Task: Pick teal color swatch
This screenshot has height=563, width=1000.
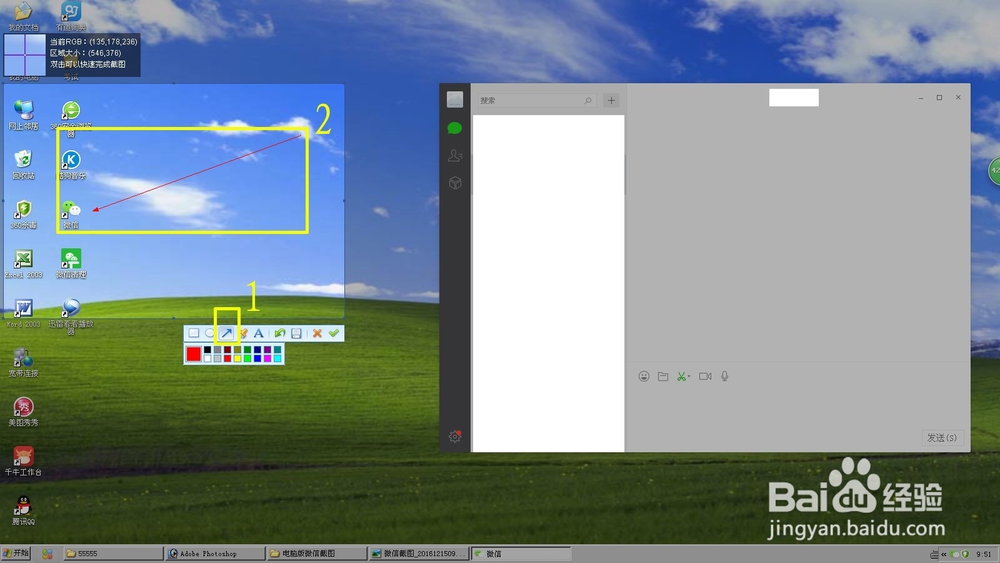Action: 277,349
